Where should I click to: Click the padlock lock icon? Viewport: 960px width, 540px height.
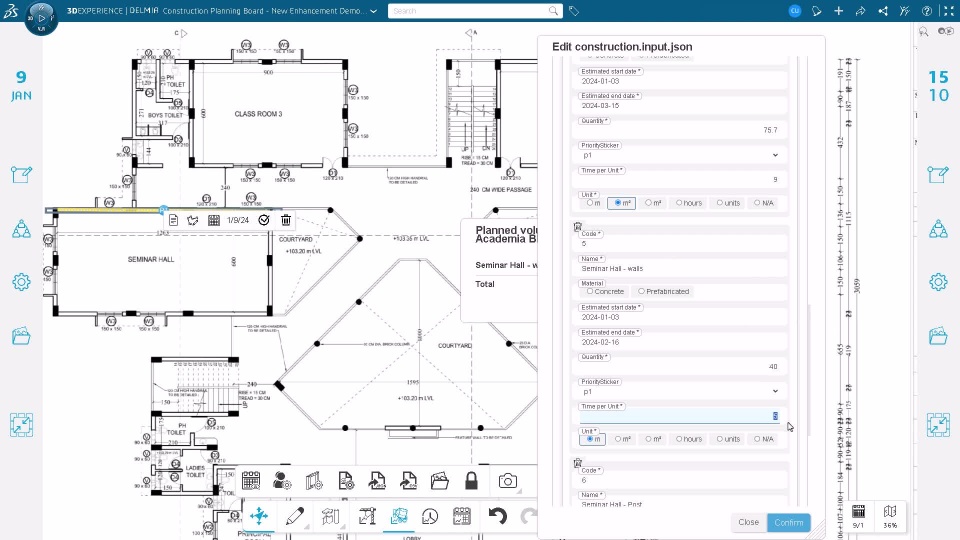(471, 481)
